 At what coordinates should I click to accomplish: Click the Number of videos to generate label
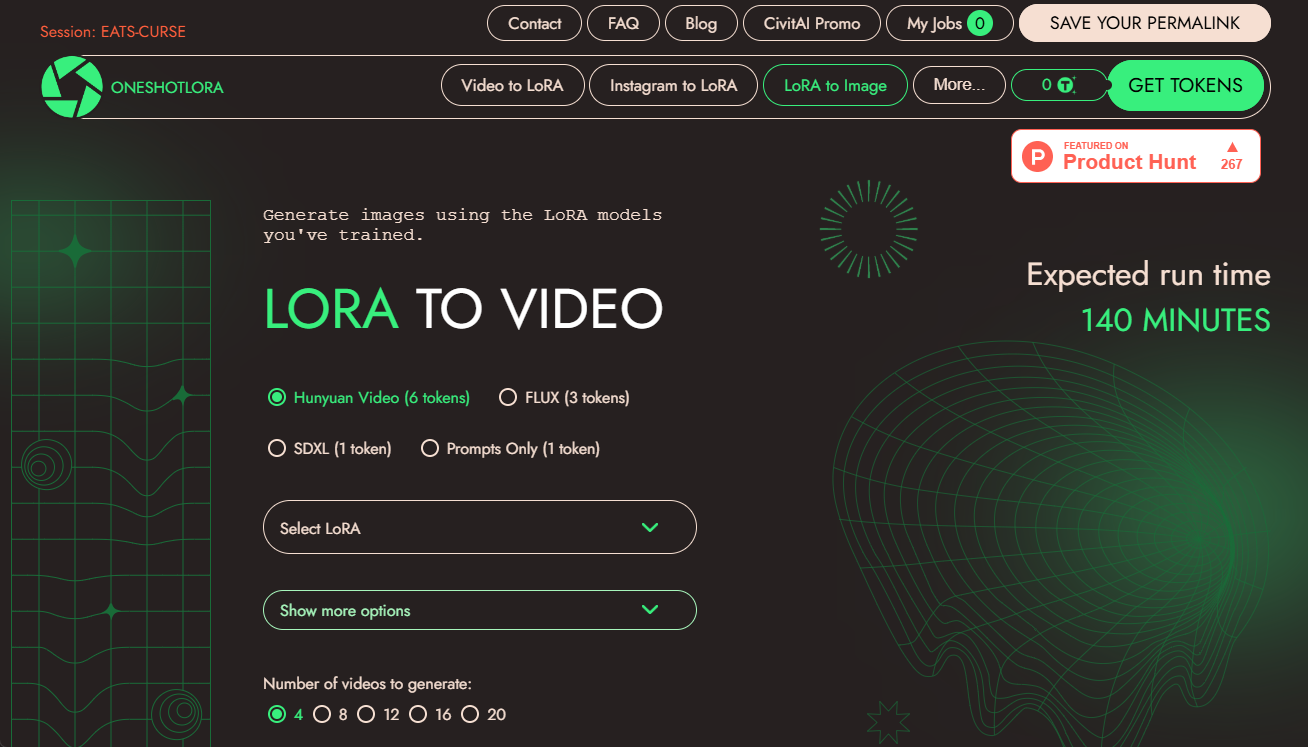coord(367,684)
